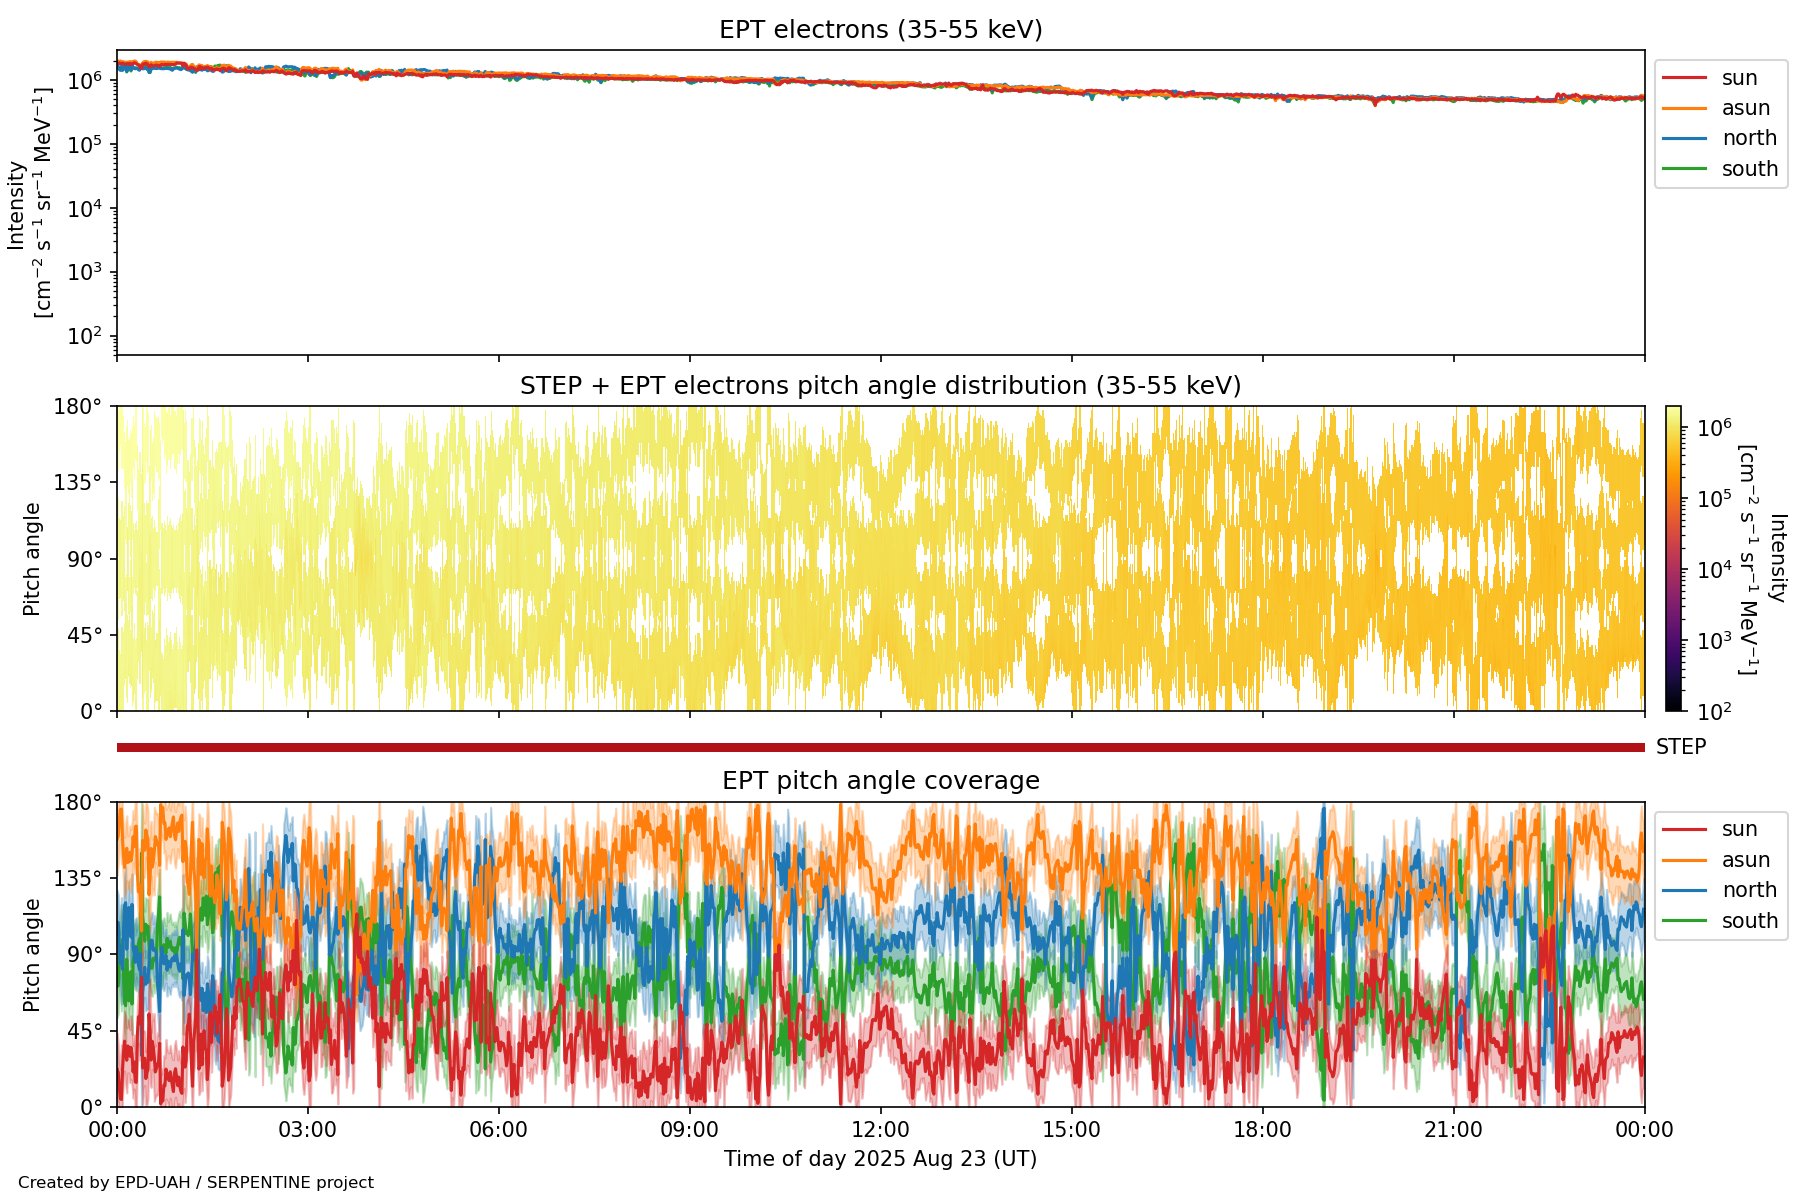Image resolution: width=1800 pixels, height=1200 pixels.
Task: Click the 'Created by EPD-UAH / SERPENTINE project' text
Action: 196,1183
